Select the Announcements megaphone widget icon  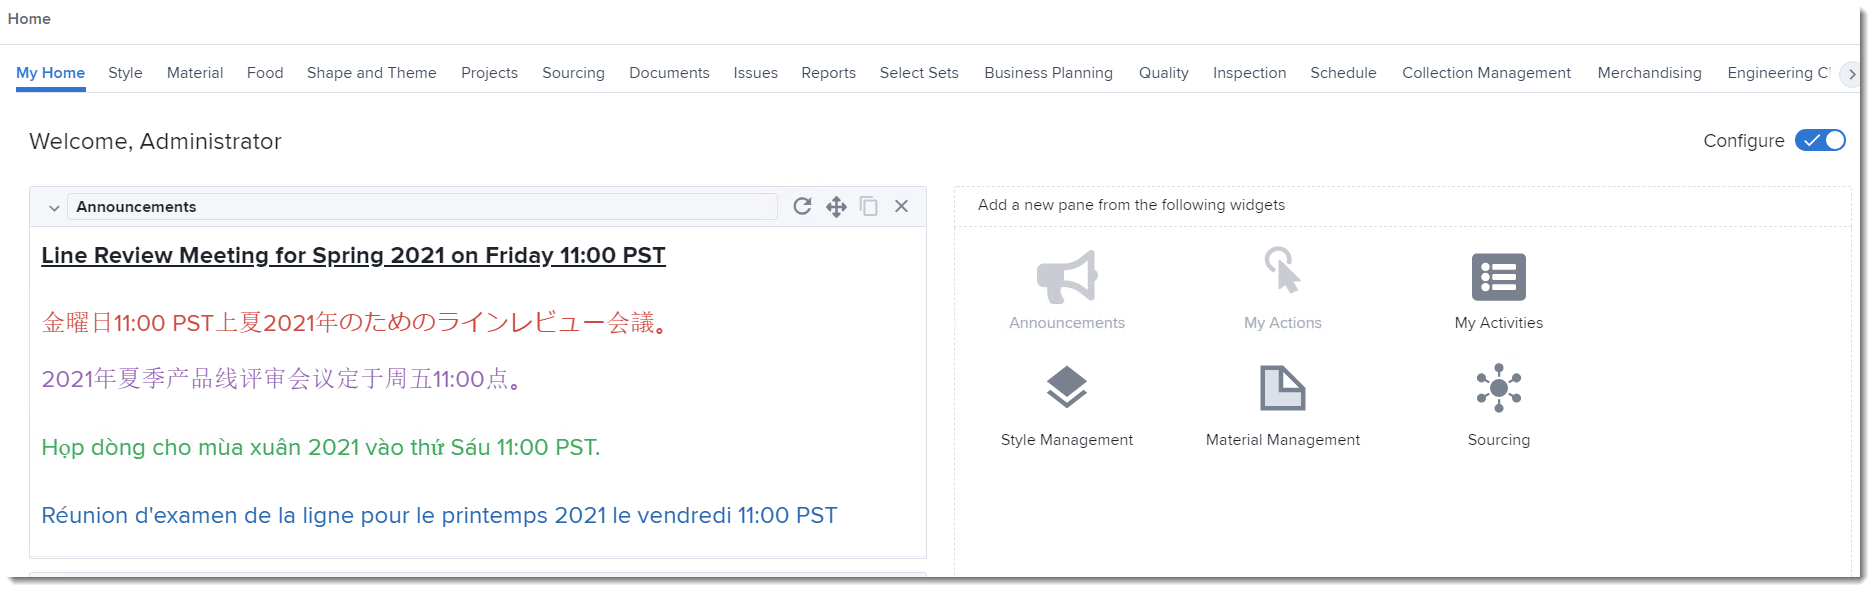(1066, 278)
